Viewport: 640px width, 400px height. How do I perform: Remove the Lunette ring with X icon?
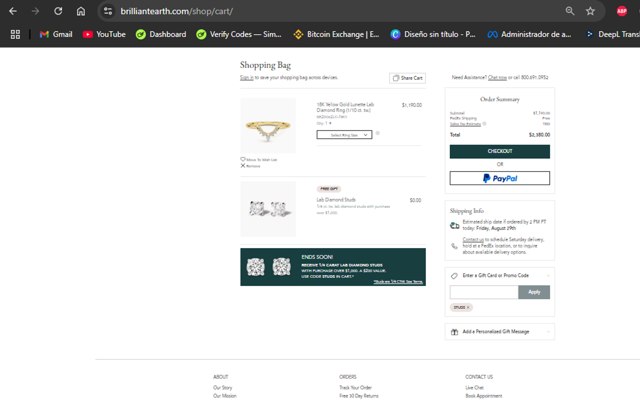(243, 166)
